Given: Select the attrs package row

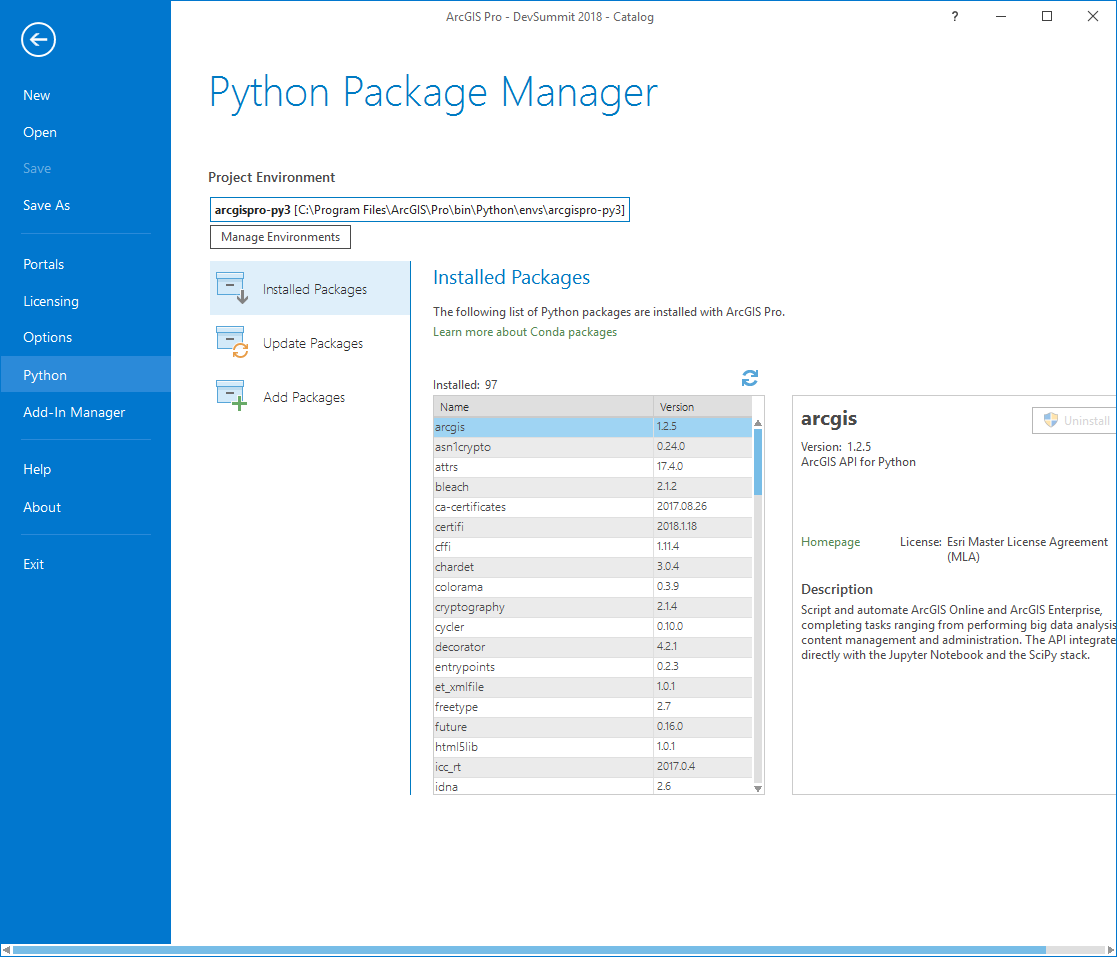Looking at the screenshot, I should tap(593, 467).
